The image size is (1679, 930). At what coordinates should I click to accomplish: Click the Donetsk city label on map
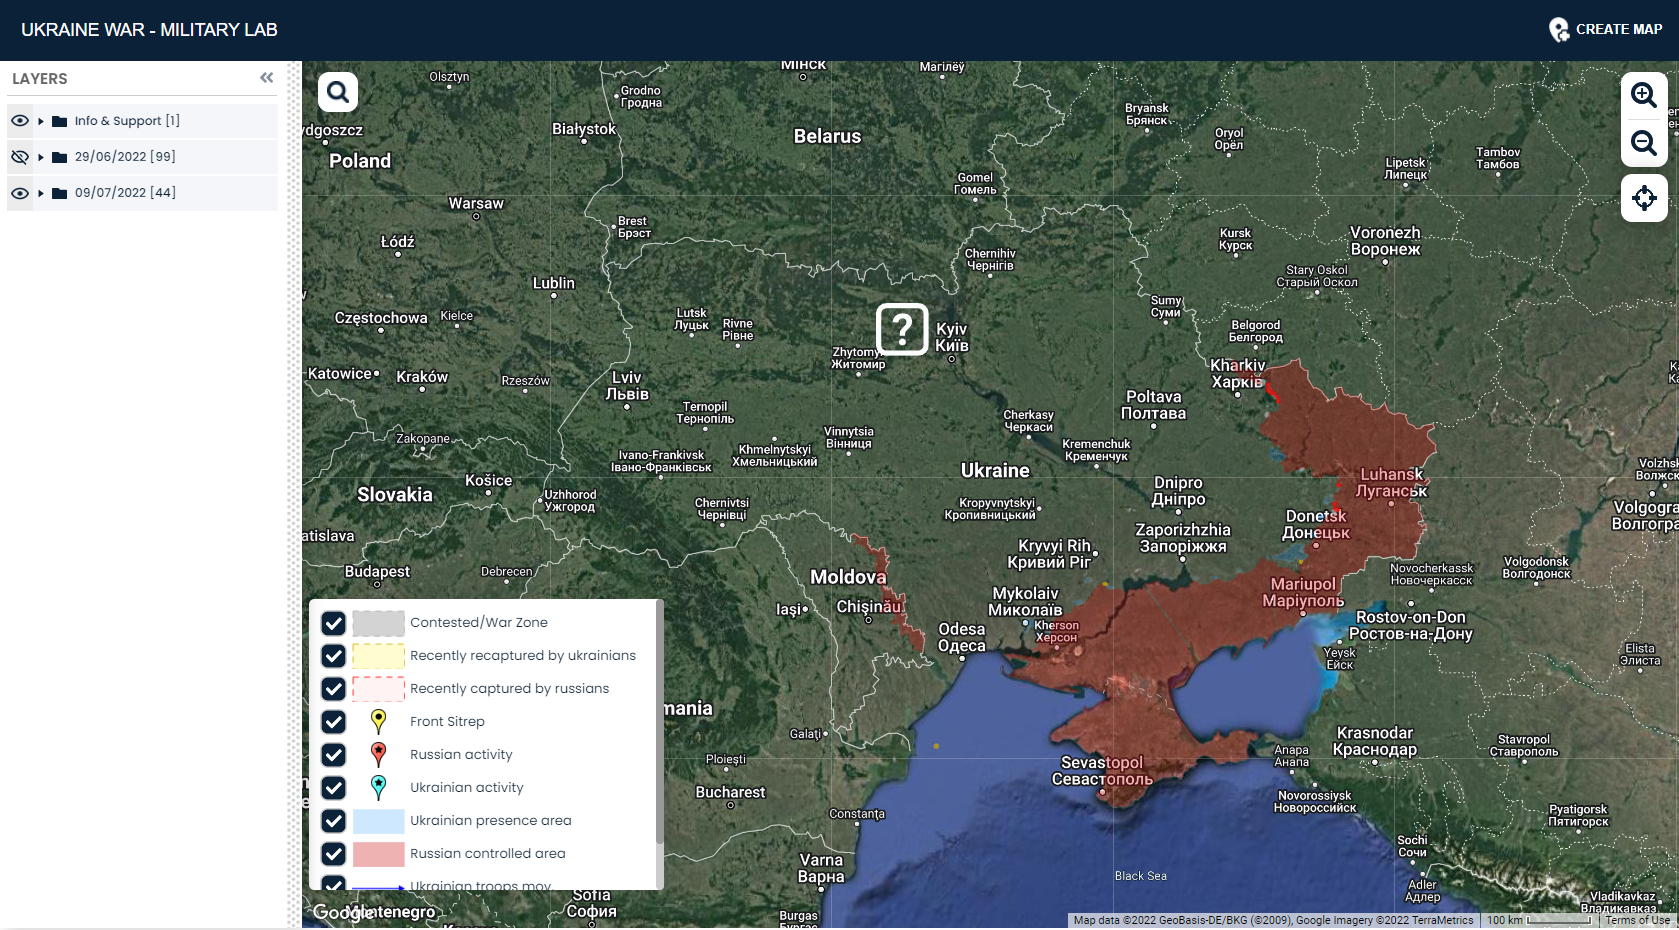[1316, 524]
